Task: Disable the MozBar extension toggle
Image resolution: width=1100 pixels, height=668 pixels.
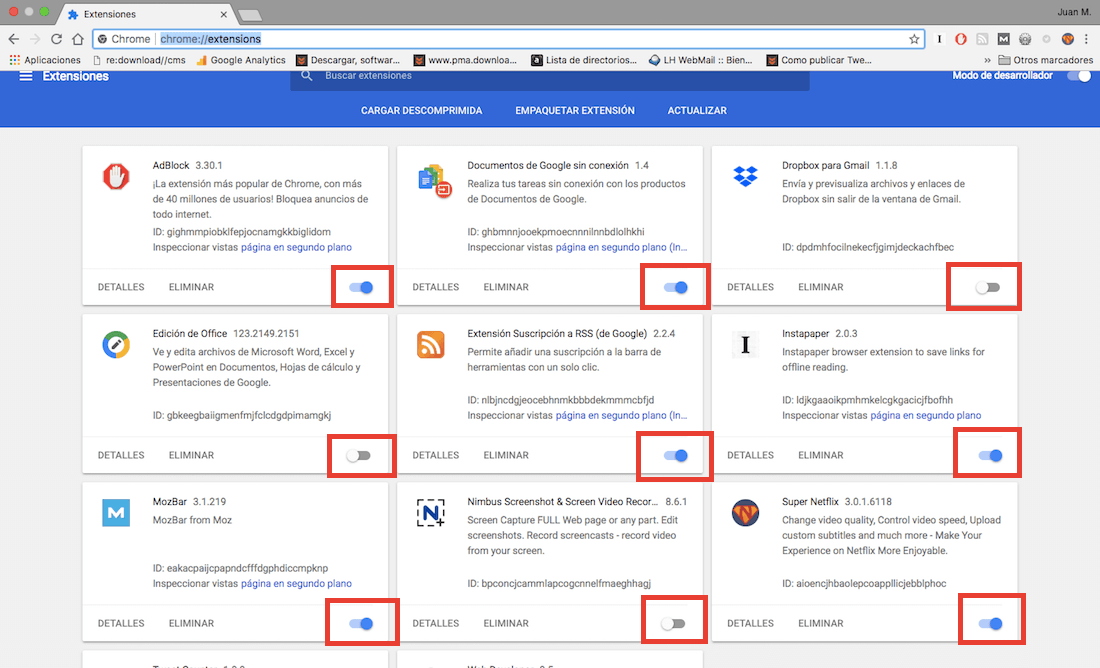Action: (362, 623)
